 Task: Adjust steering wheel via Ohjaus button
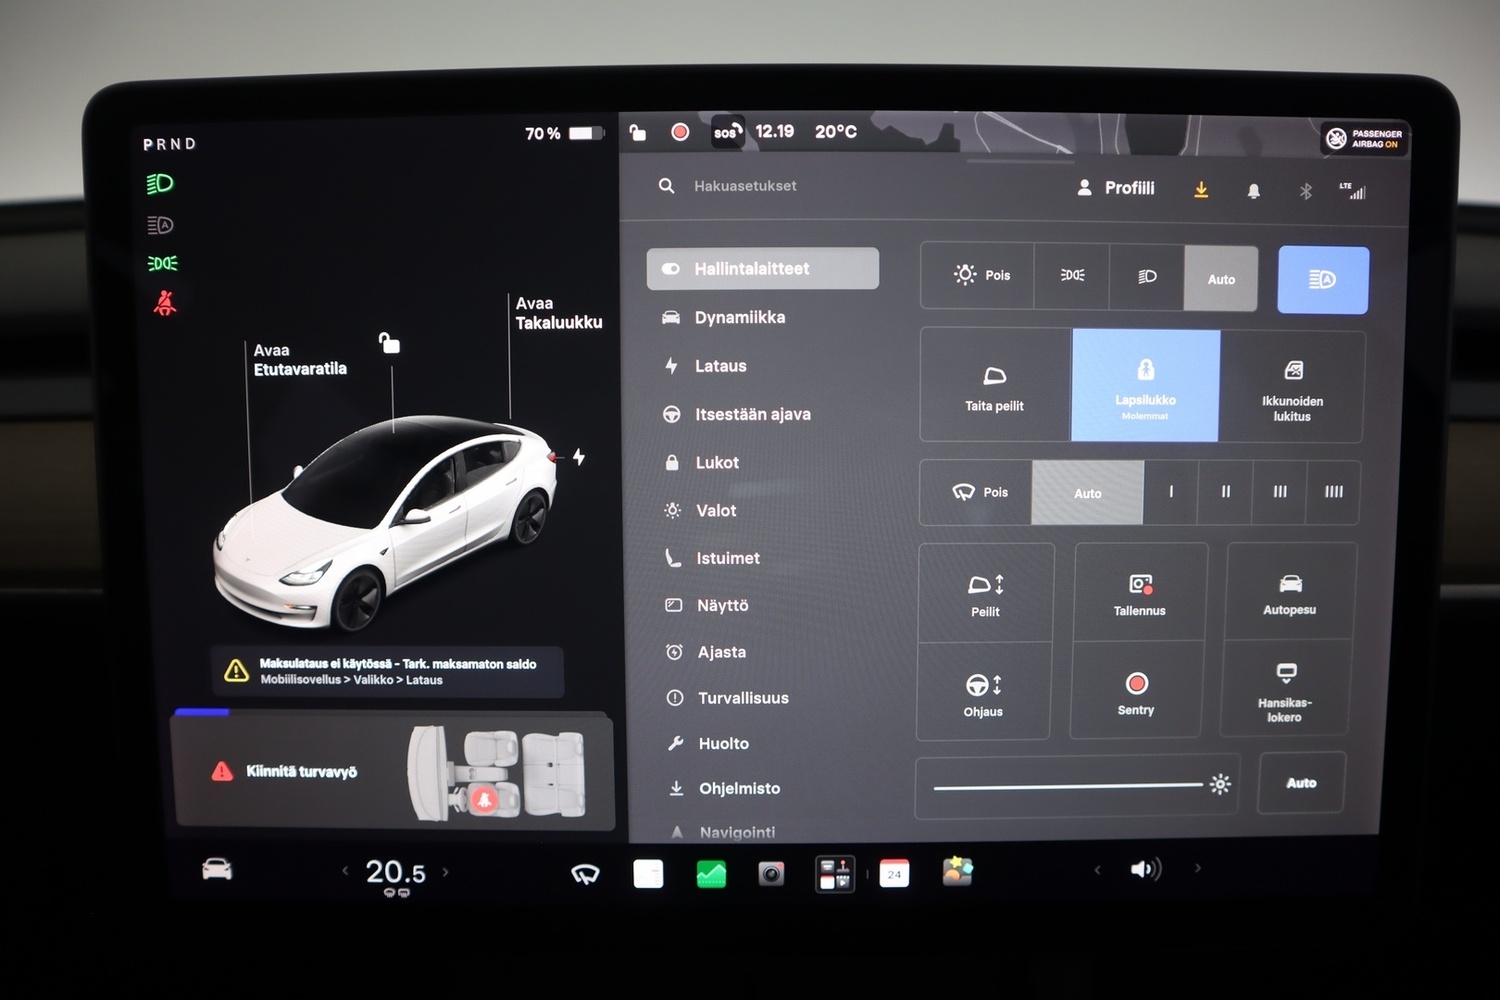(x=984, y=693)
